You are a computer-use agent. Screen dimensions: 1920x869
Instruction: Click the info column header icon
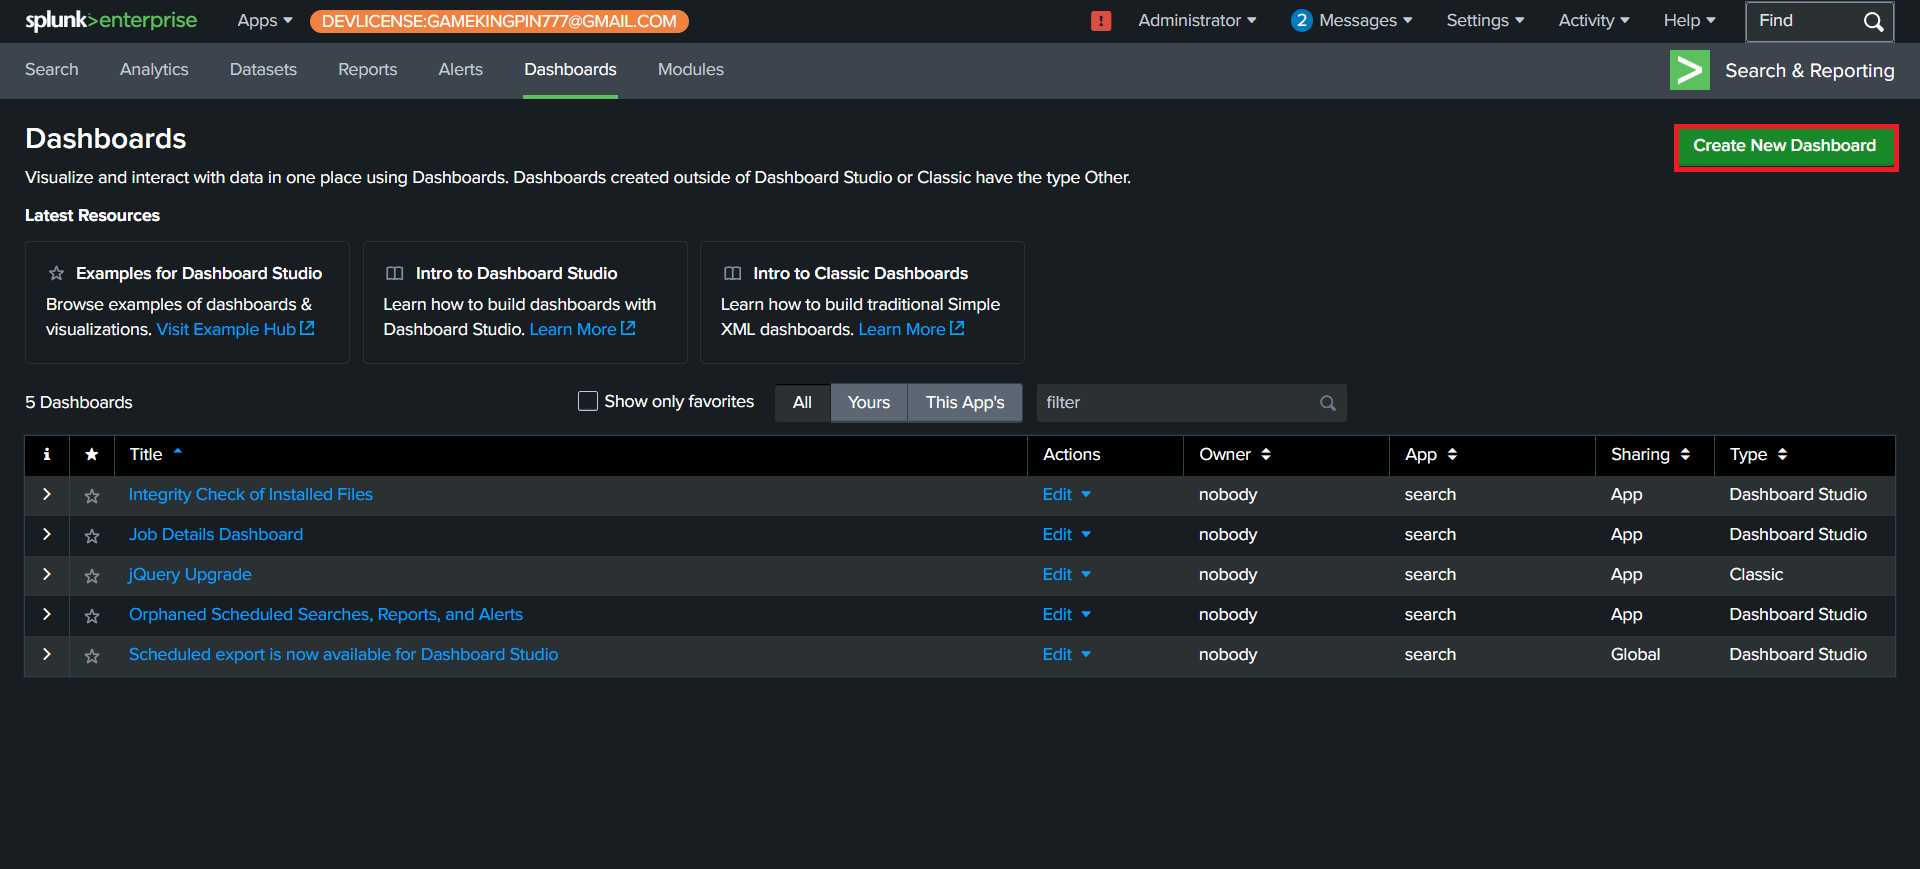(x=47, y=454)
